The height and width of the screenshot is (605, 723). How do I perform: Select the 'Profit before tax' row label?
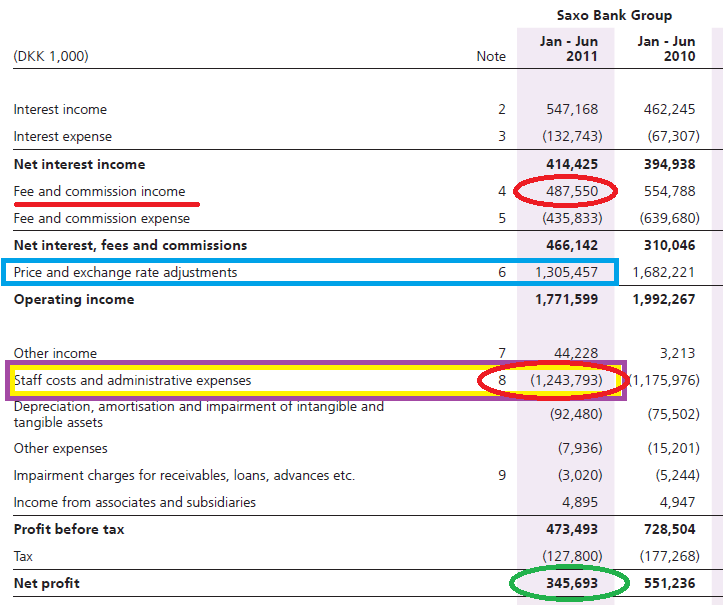click(69, 529)
